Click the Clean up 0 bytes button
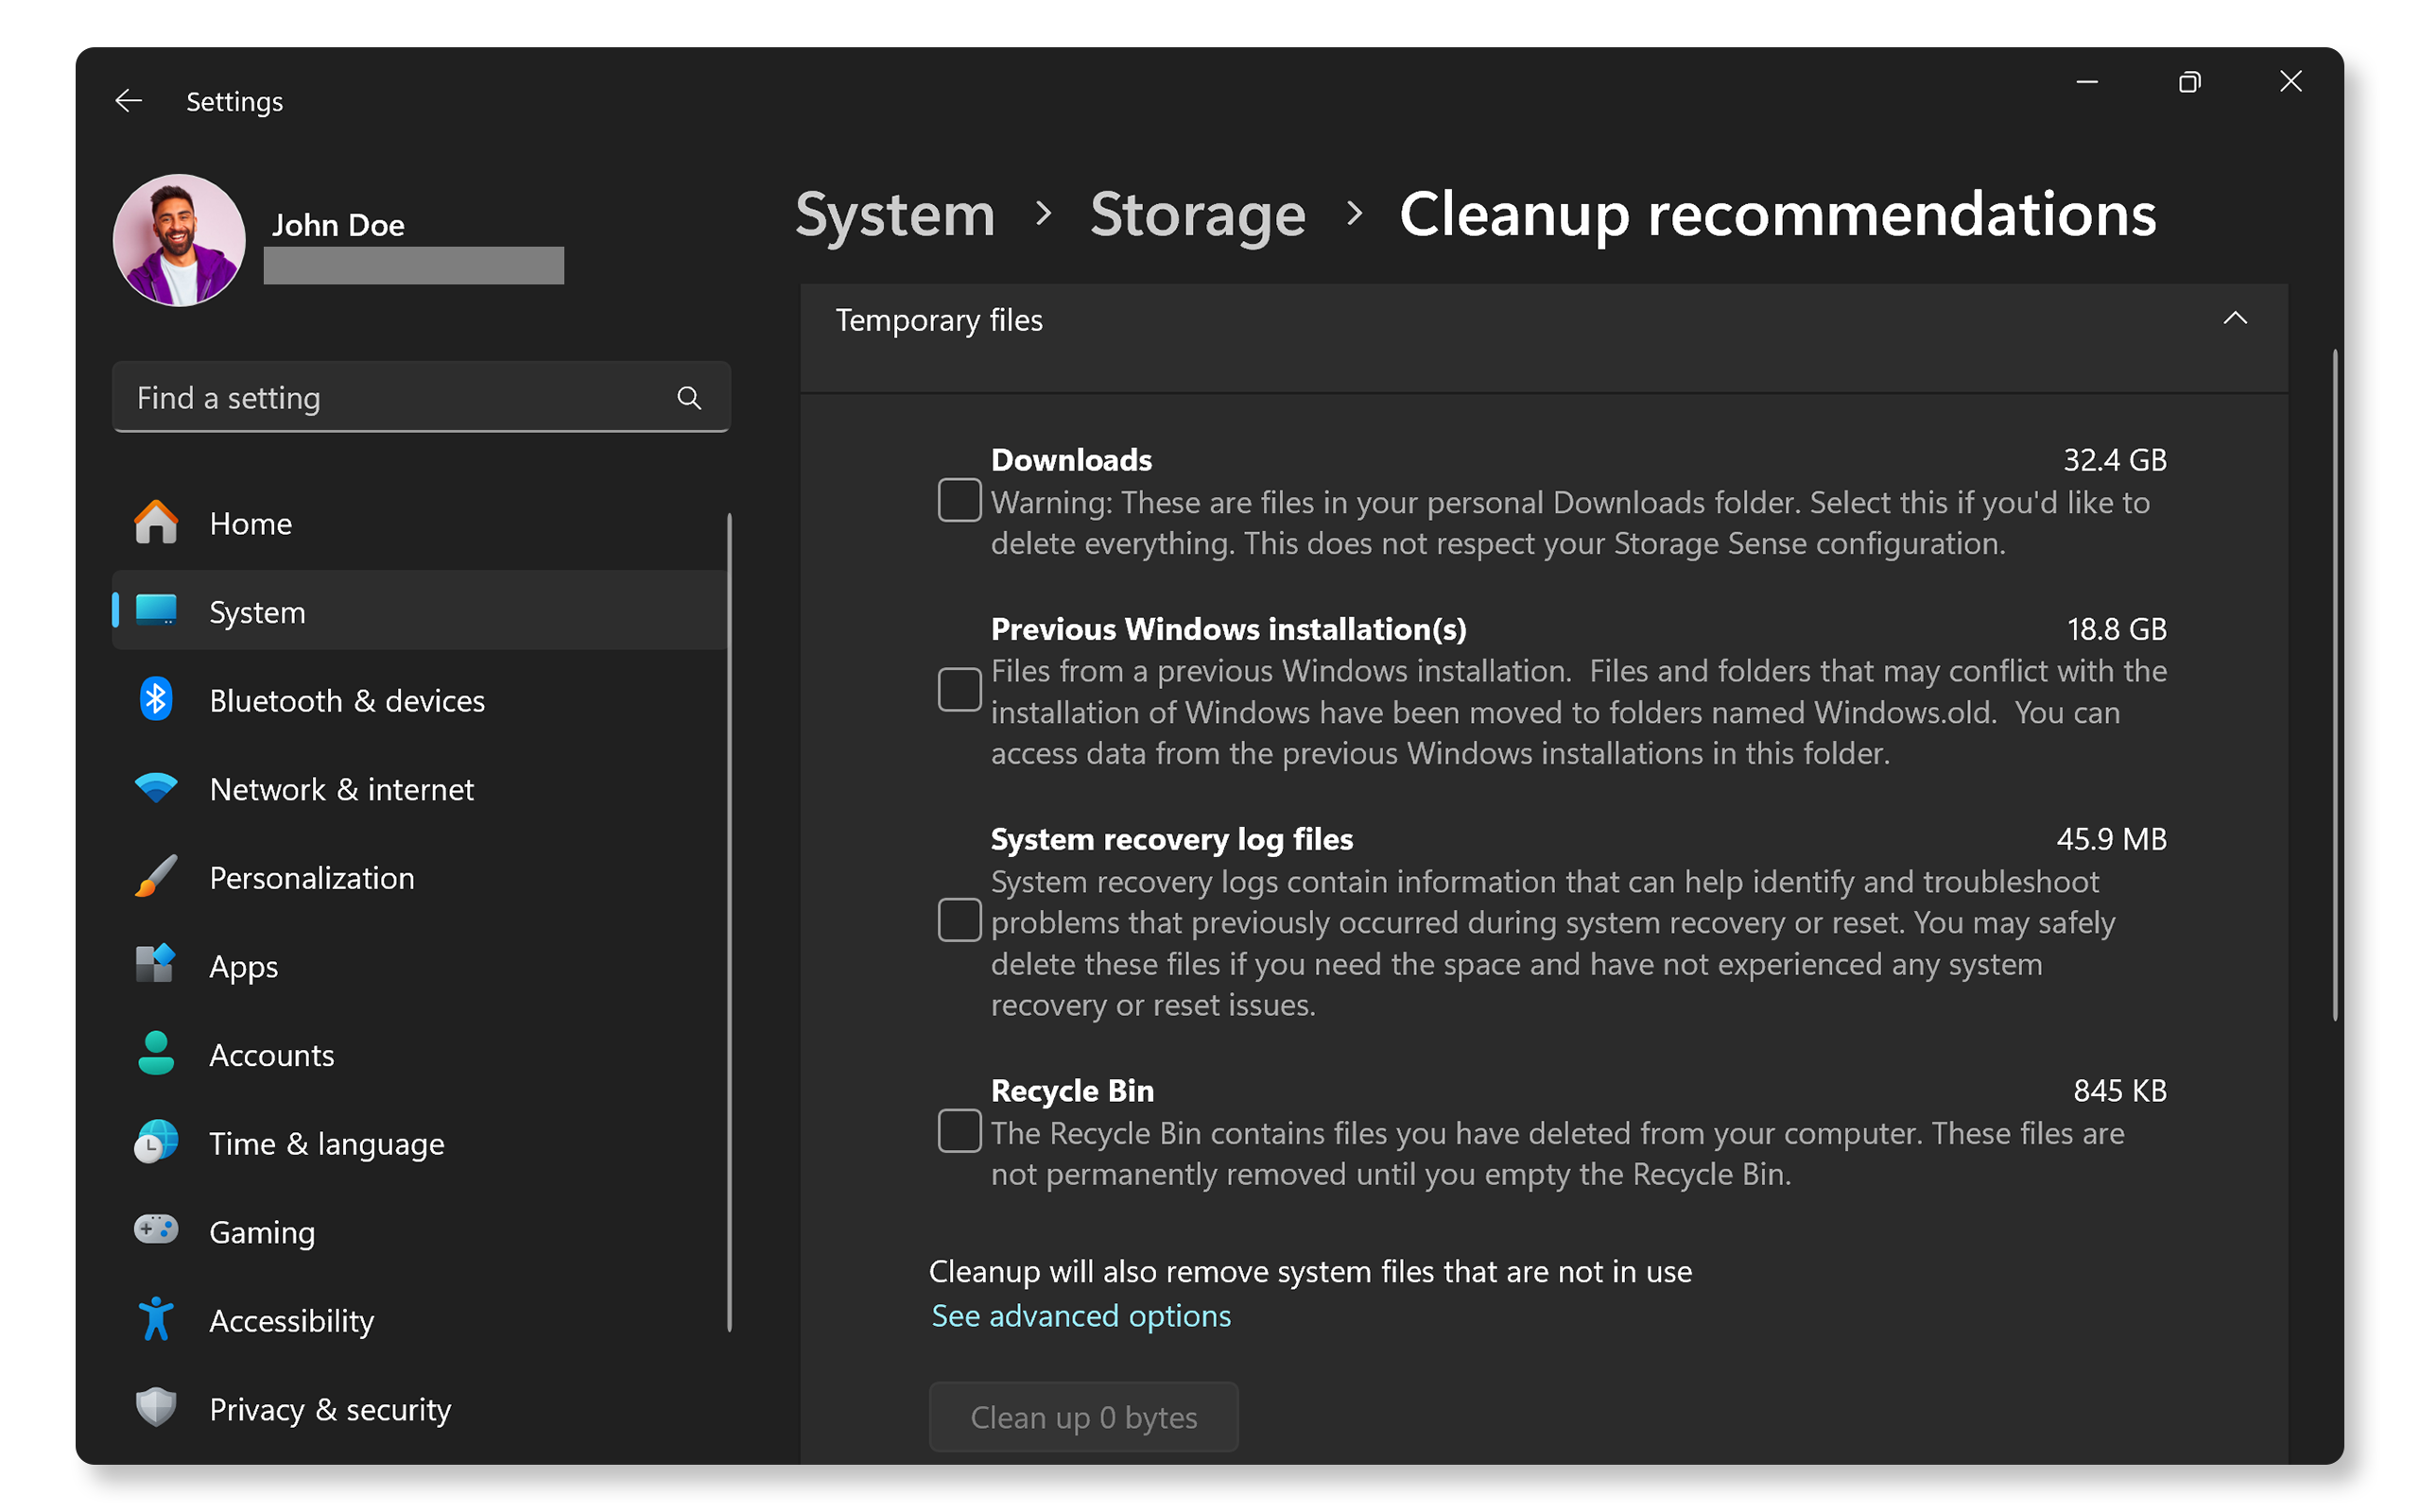The width and height of the screenshot is (2420, 1512). 1083,1417
